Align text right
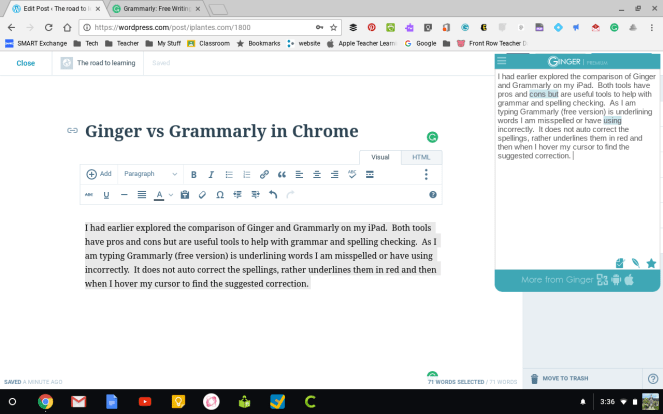This screenshot has height=414, width=663. pos(334,174)
